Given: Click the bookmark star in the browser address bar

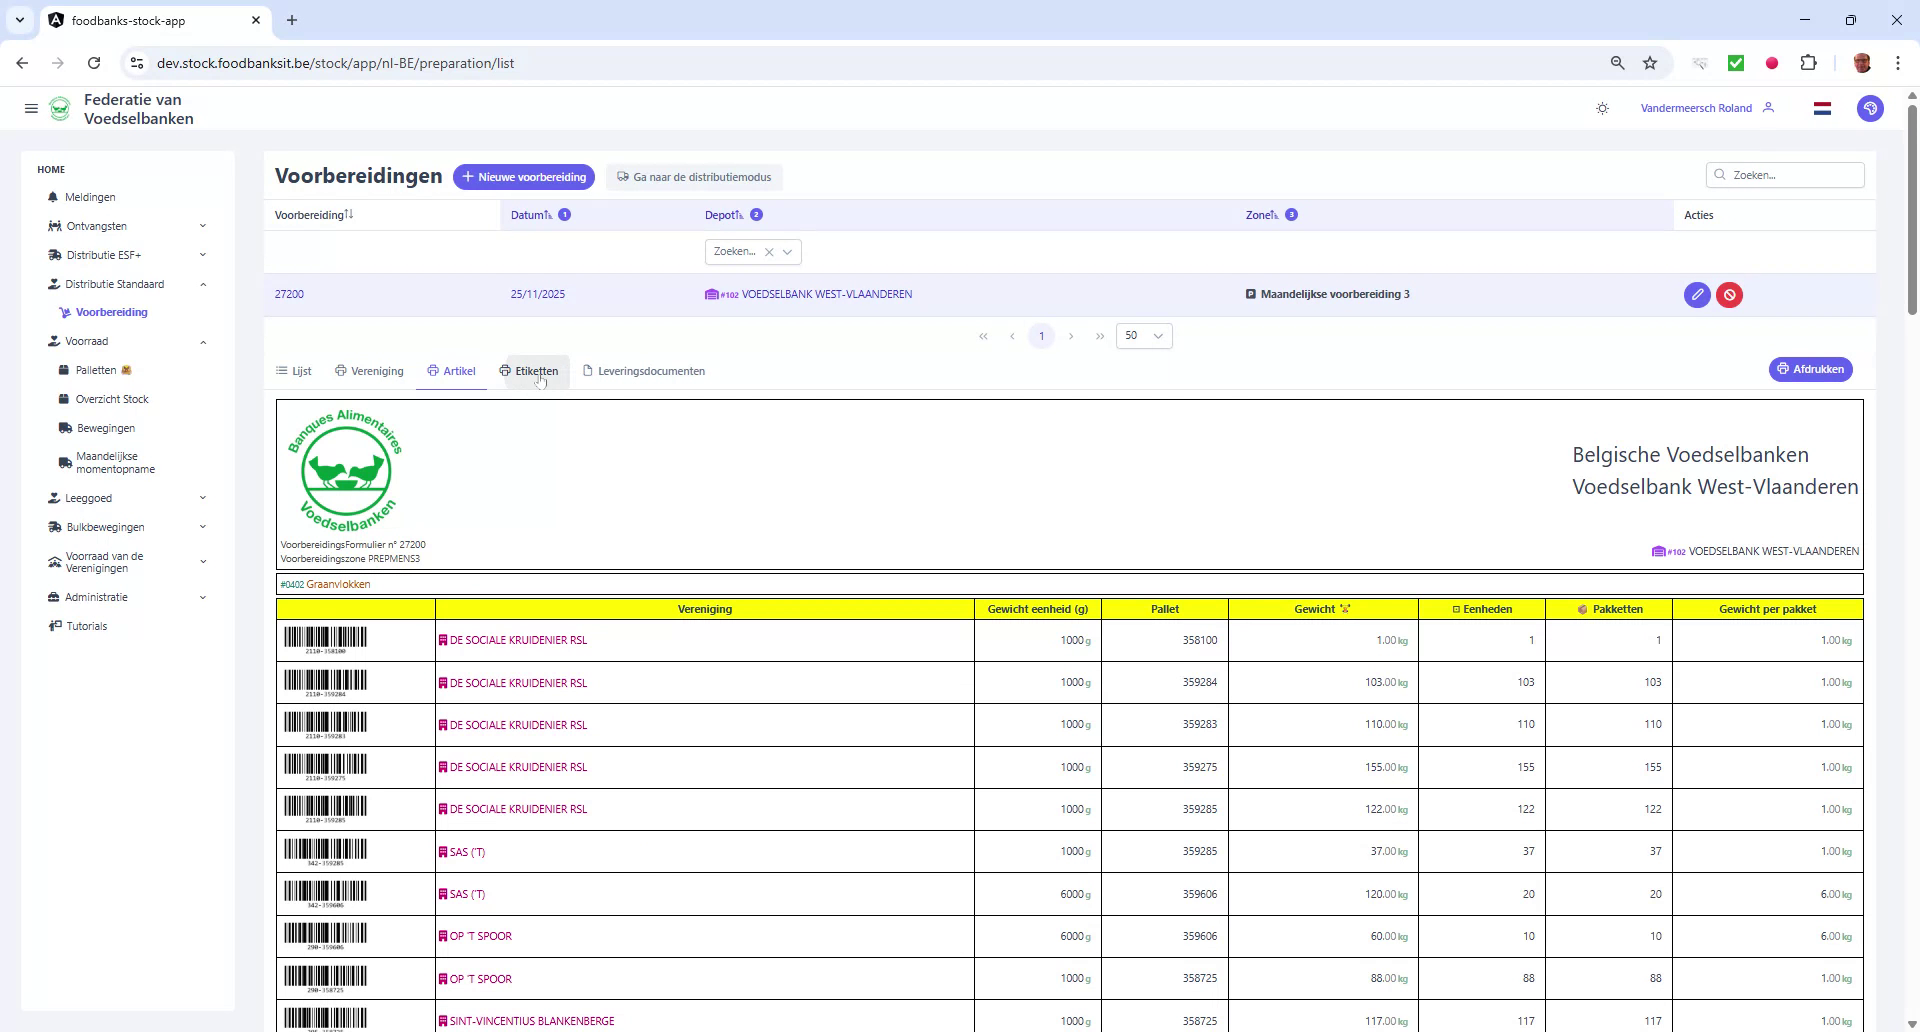Looking at the screenshot, I should coord(1650,62).
